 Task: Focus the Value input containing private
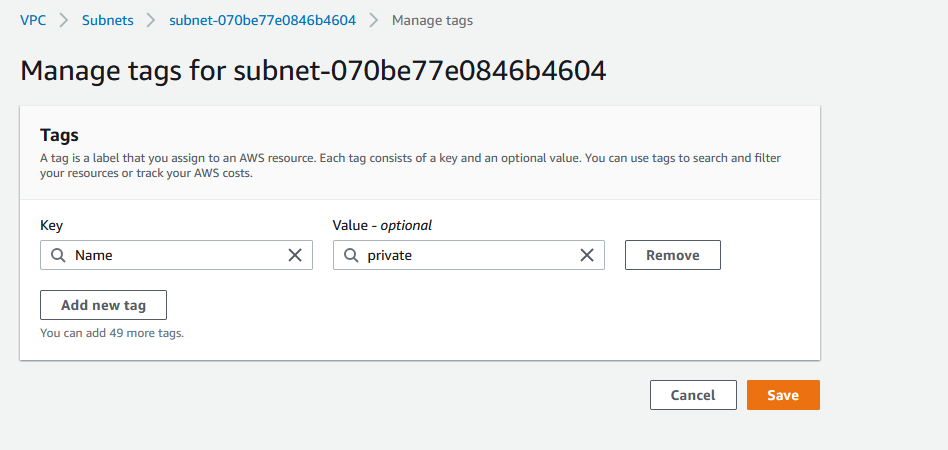click(x=469, y=255)
